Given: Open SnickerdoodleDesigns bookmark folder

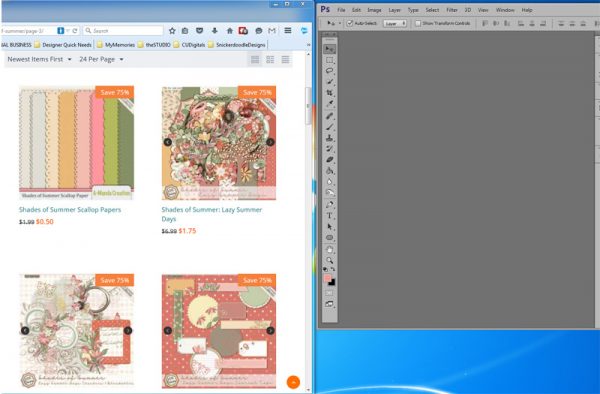Looking at the screenshot, I should (x=237, y=45).
